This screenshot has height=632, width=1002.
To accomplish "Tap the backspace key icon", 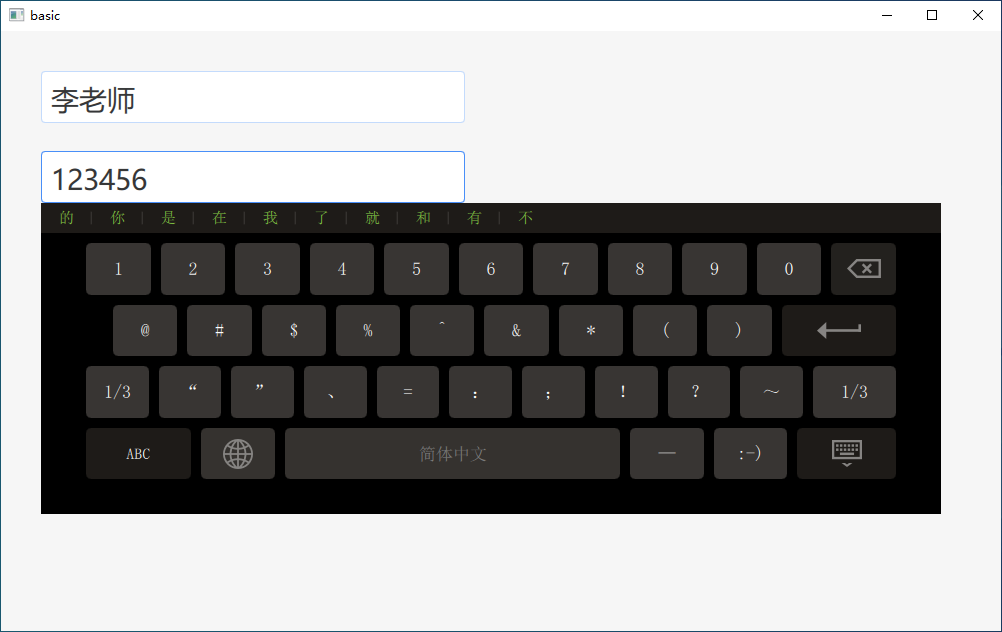I will (863, 269).
